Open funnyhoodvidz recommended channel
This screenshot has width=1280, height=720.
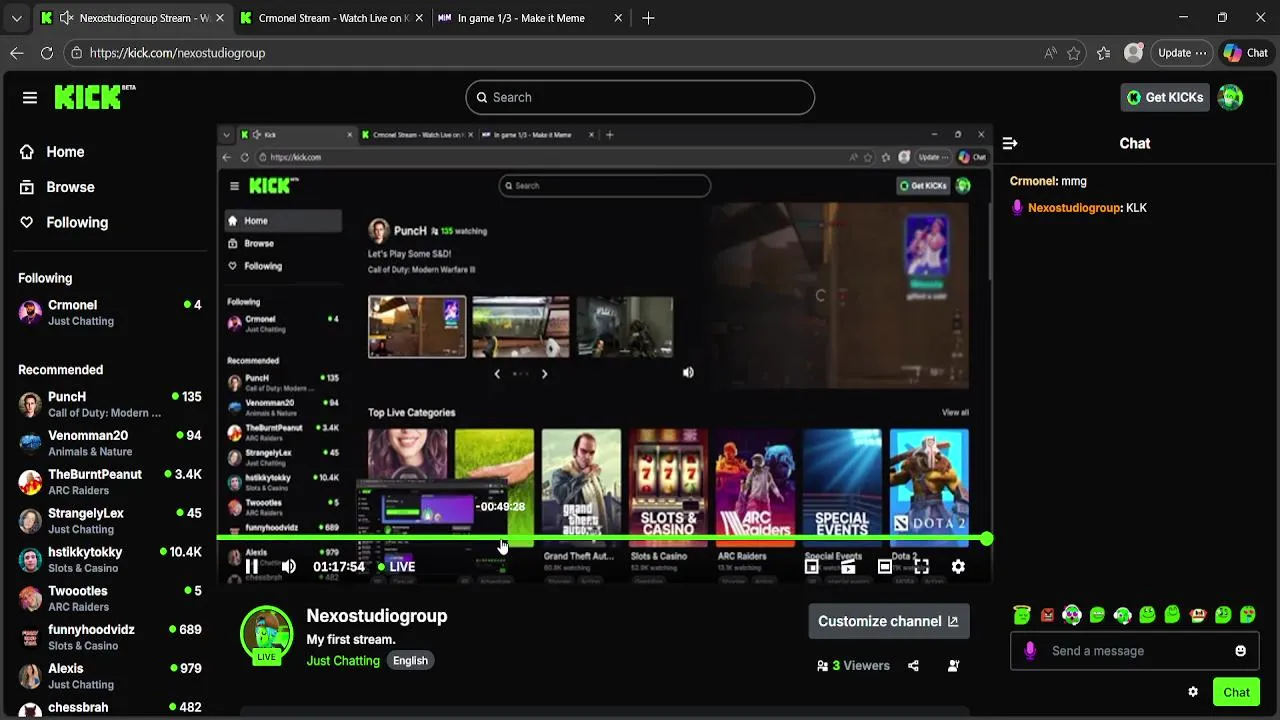(110, 637)
